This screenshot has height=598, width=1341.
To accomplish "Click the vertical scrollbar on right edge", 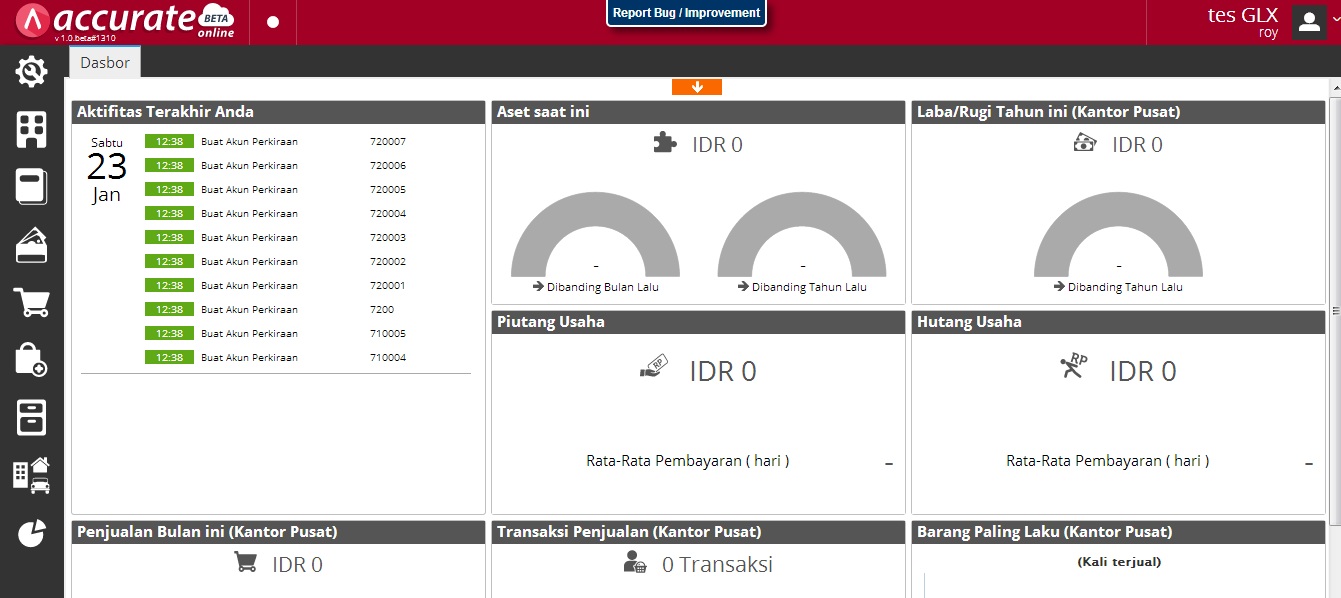I will coord(1335,310).
